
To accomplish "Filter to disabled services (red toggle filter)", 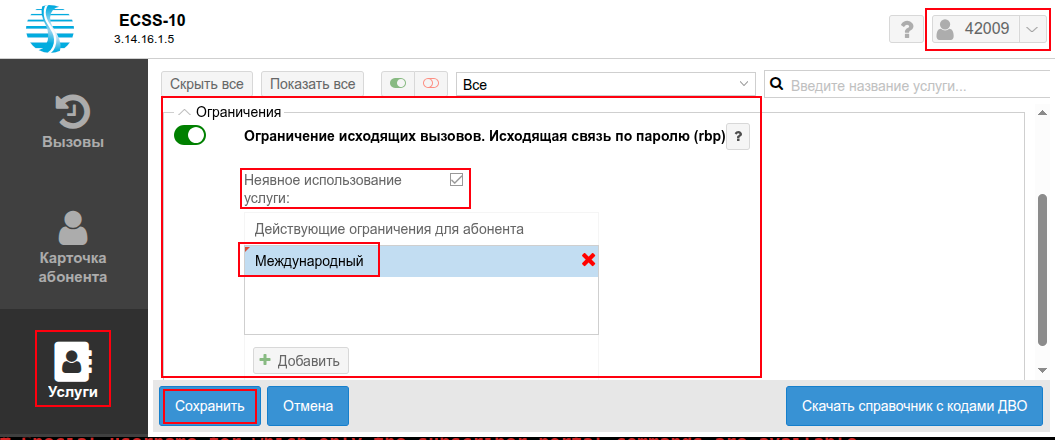I will [x=431, y=84].
